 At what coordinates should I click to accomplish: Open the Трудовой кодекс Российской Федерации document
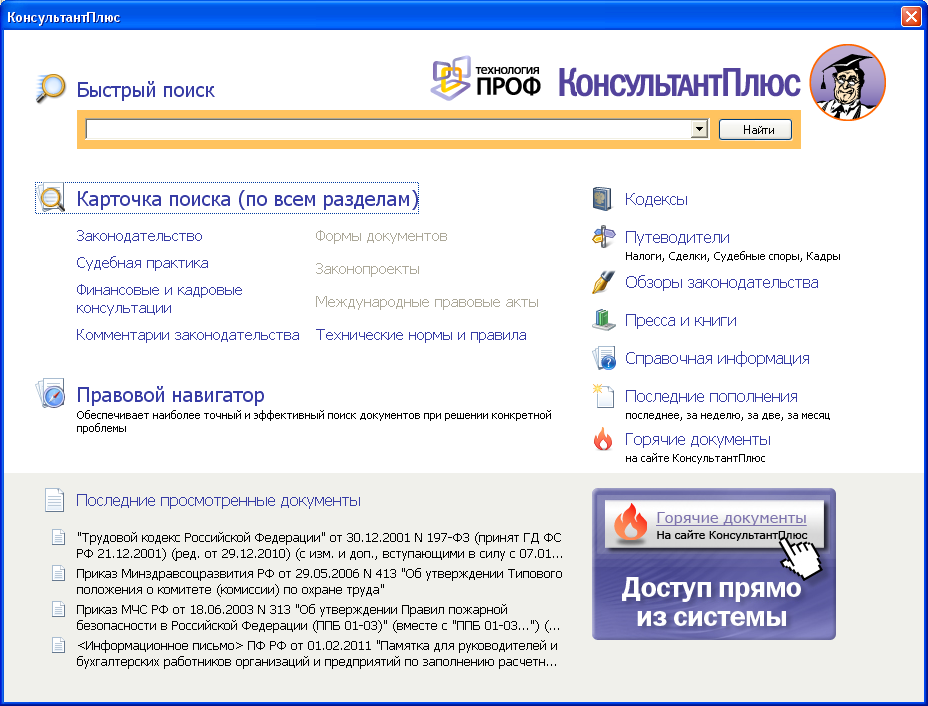tap(320, 545)
